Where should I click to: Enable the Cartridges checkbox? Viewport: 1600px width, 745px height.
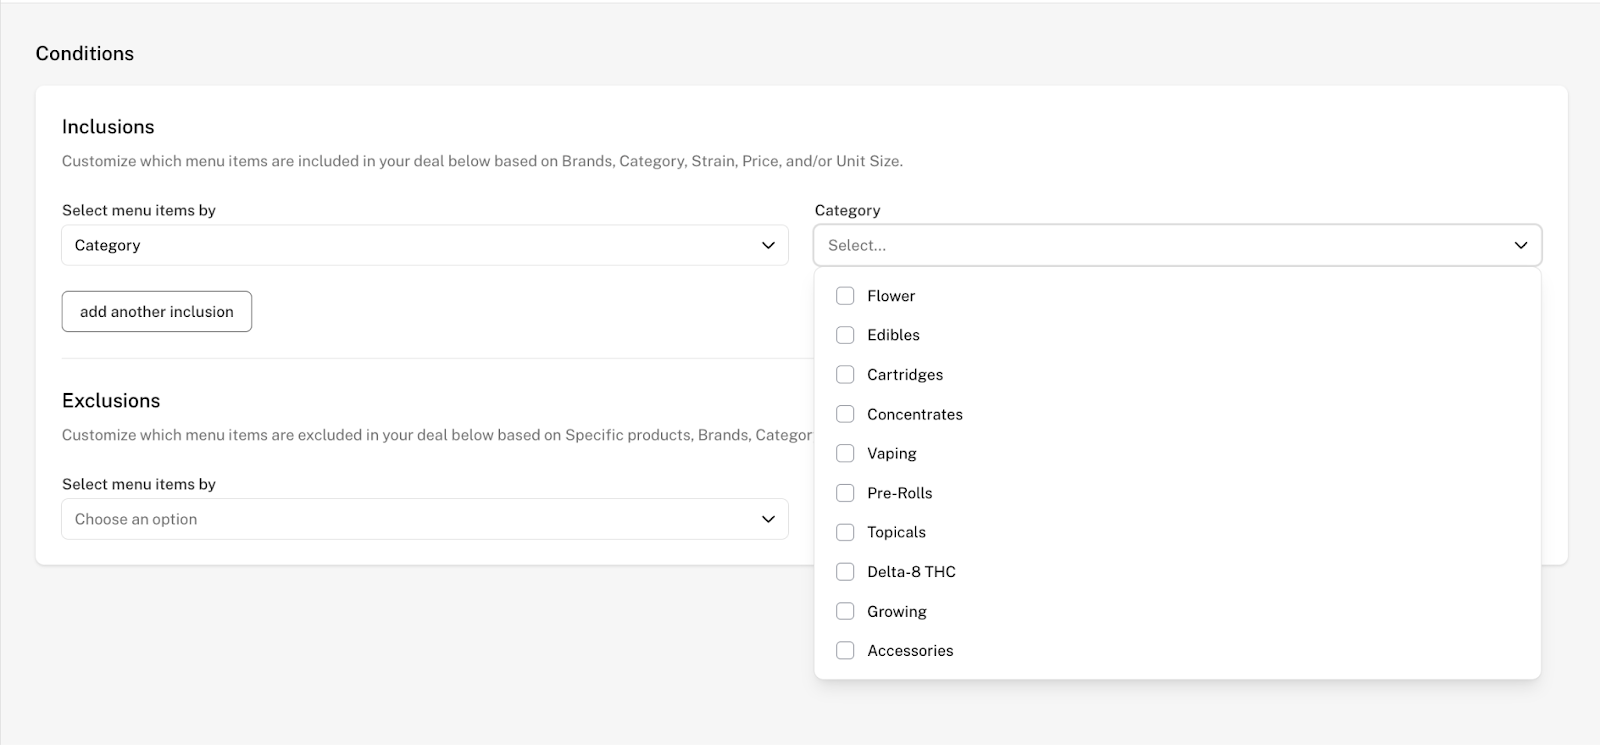(845, 374)
